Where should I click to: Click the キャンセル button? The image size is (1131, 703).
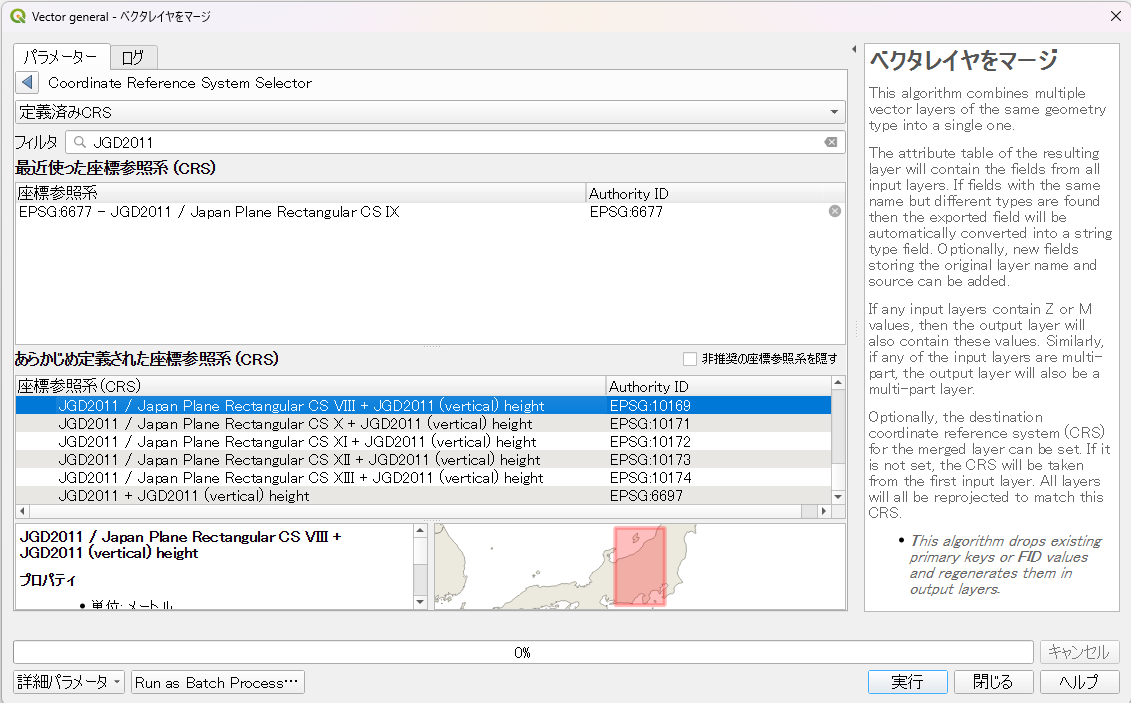pos(1079,652)
